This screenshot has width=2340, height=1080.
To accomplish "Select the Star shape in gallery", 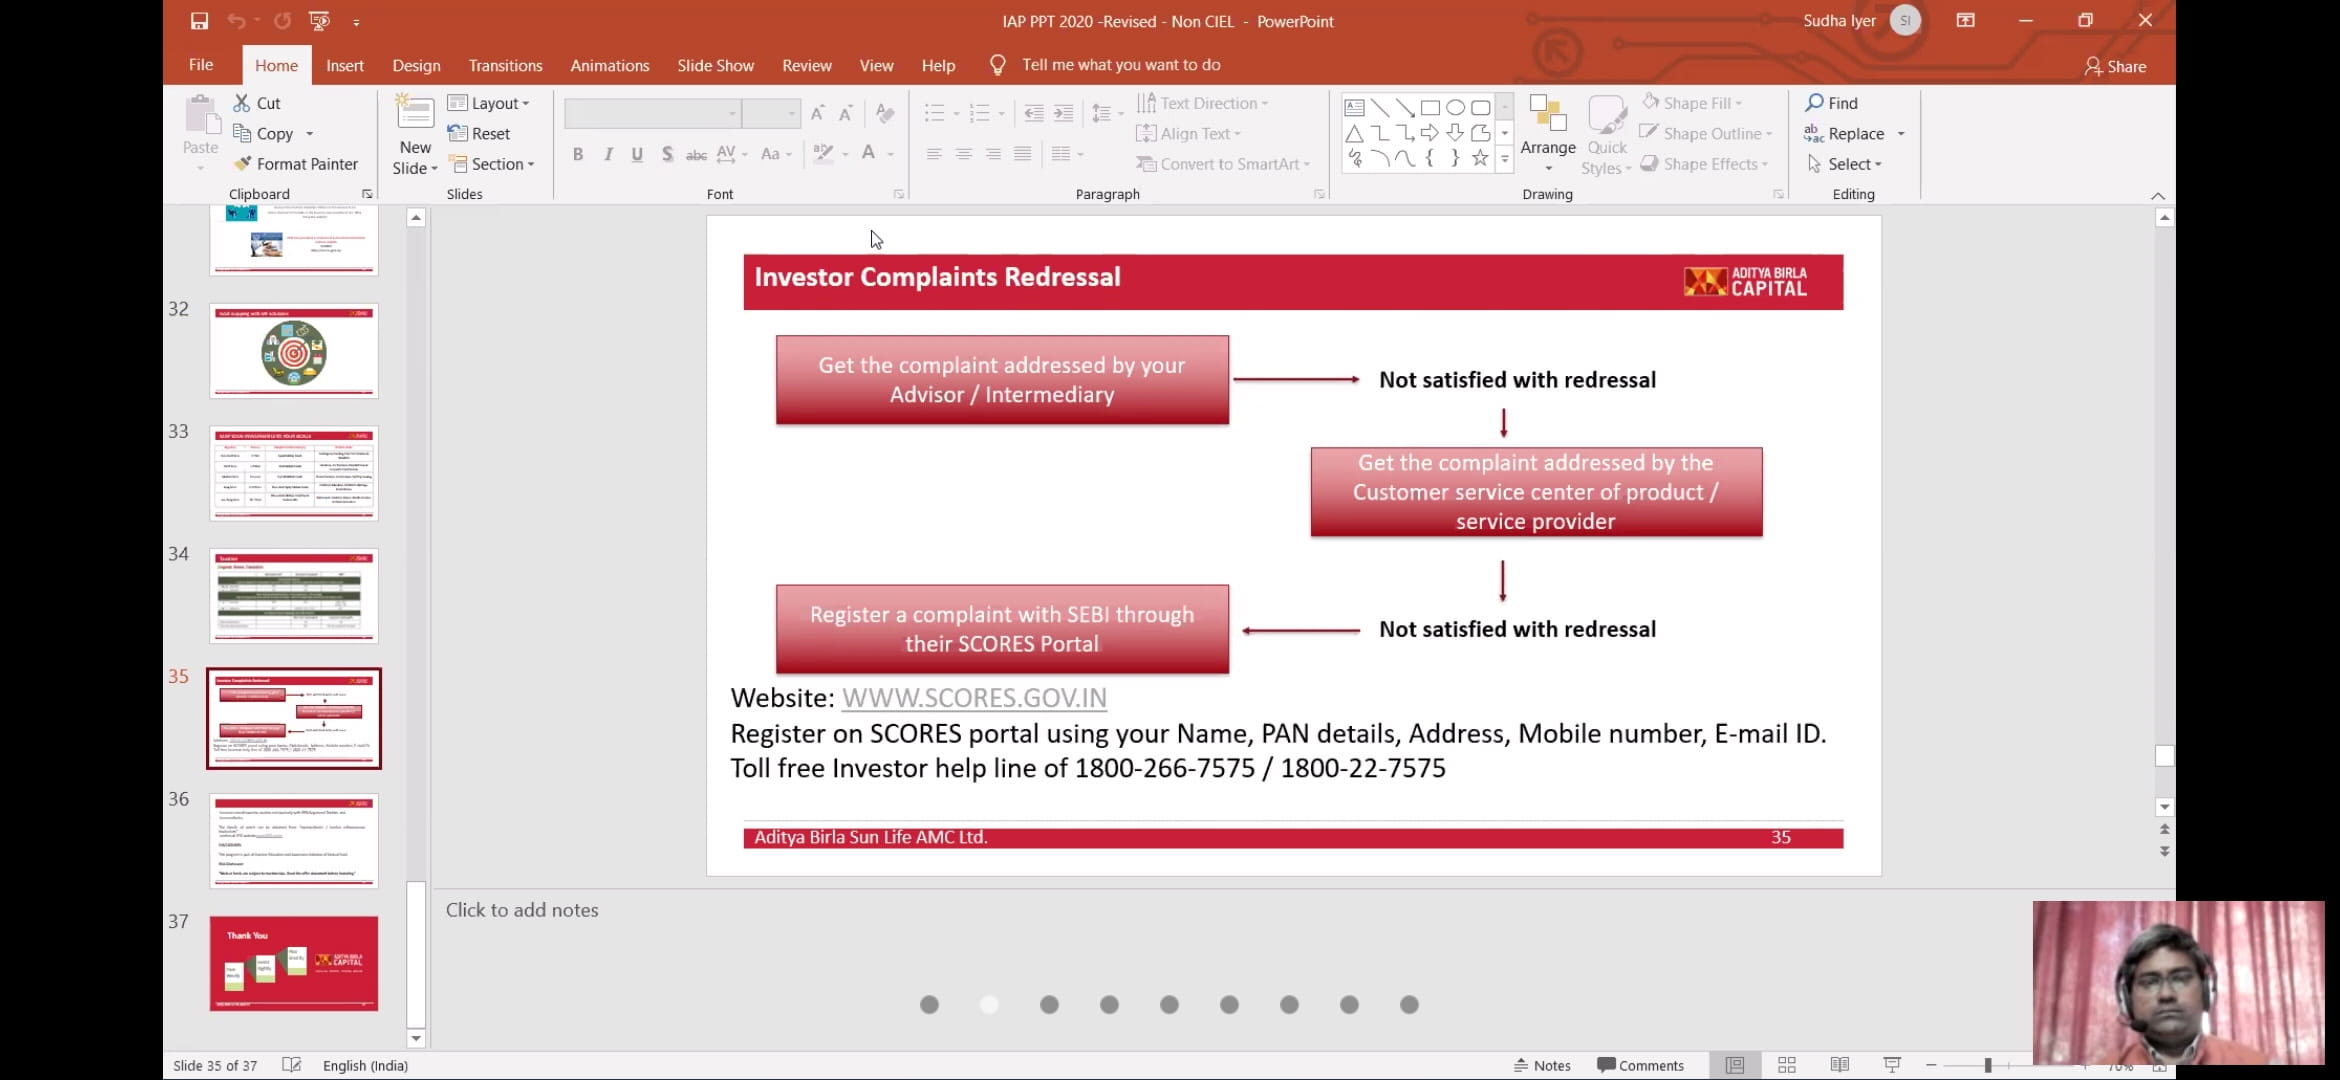I will coord(1480,158).
